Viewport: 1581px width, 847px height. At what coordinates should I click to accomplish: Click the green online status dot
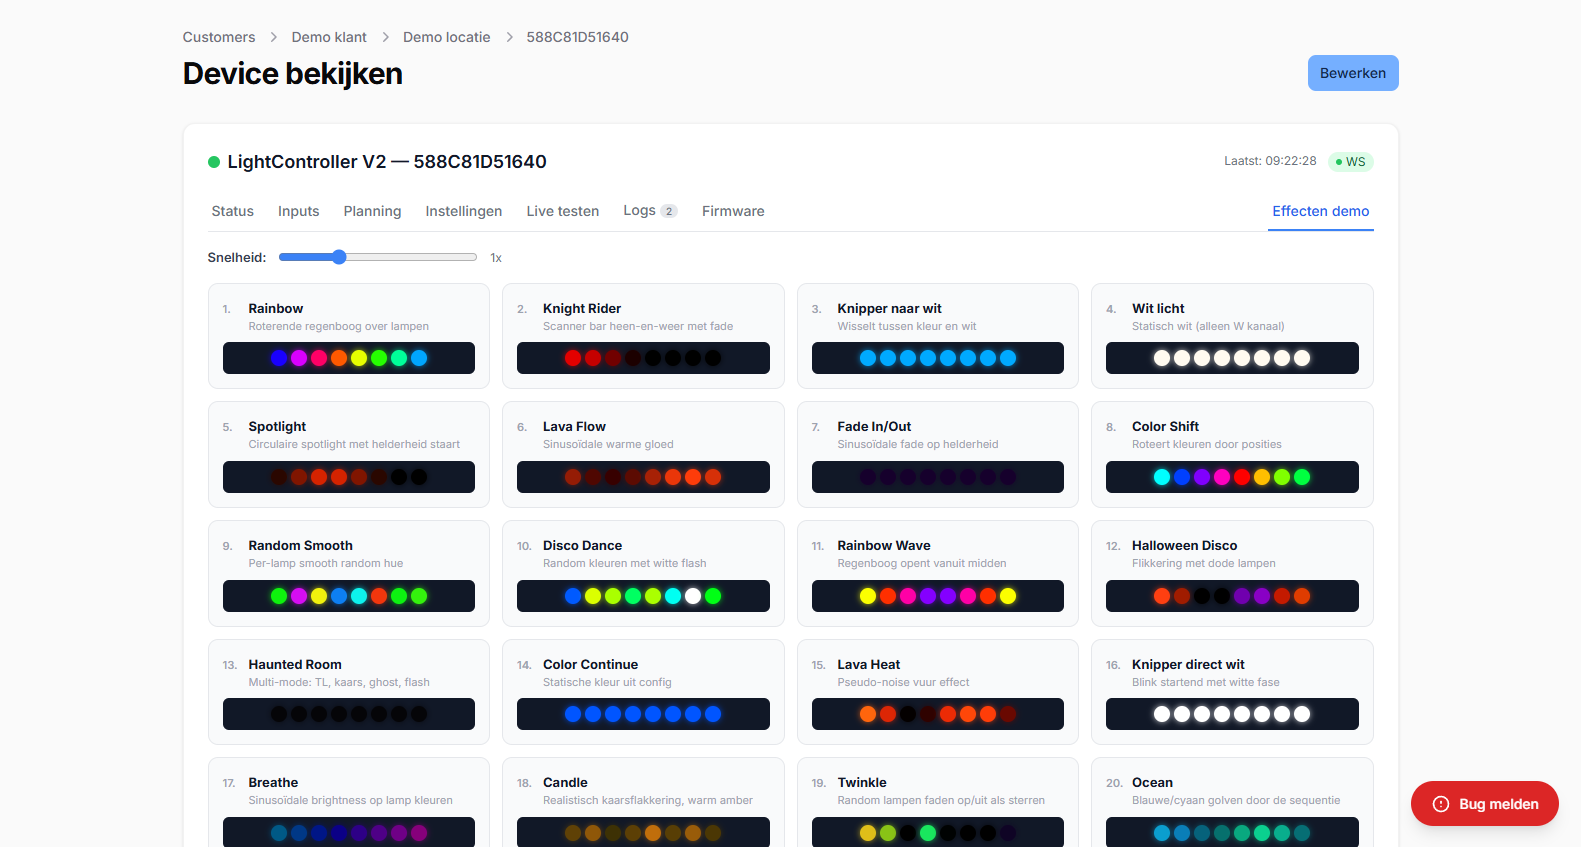point(214,162)
